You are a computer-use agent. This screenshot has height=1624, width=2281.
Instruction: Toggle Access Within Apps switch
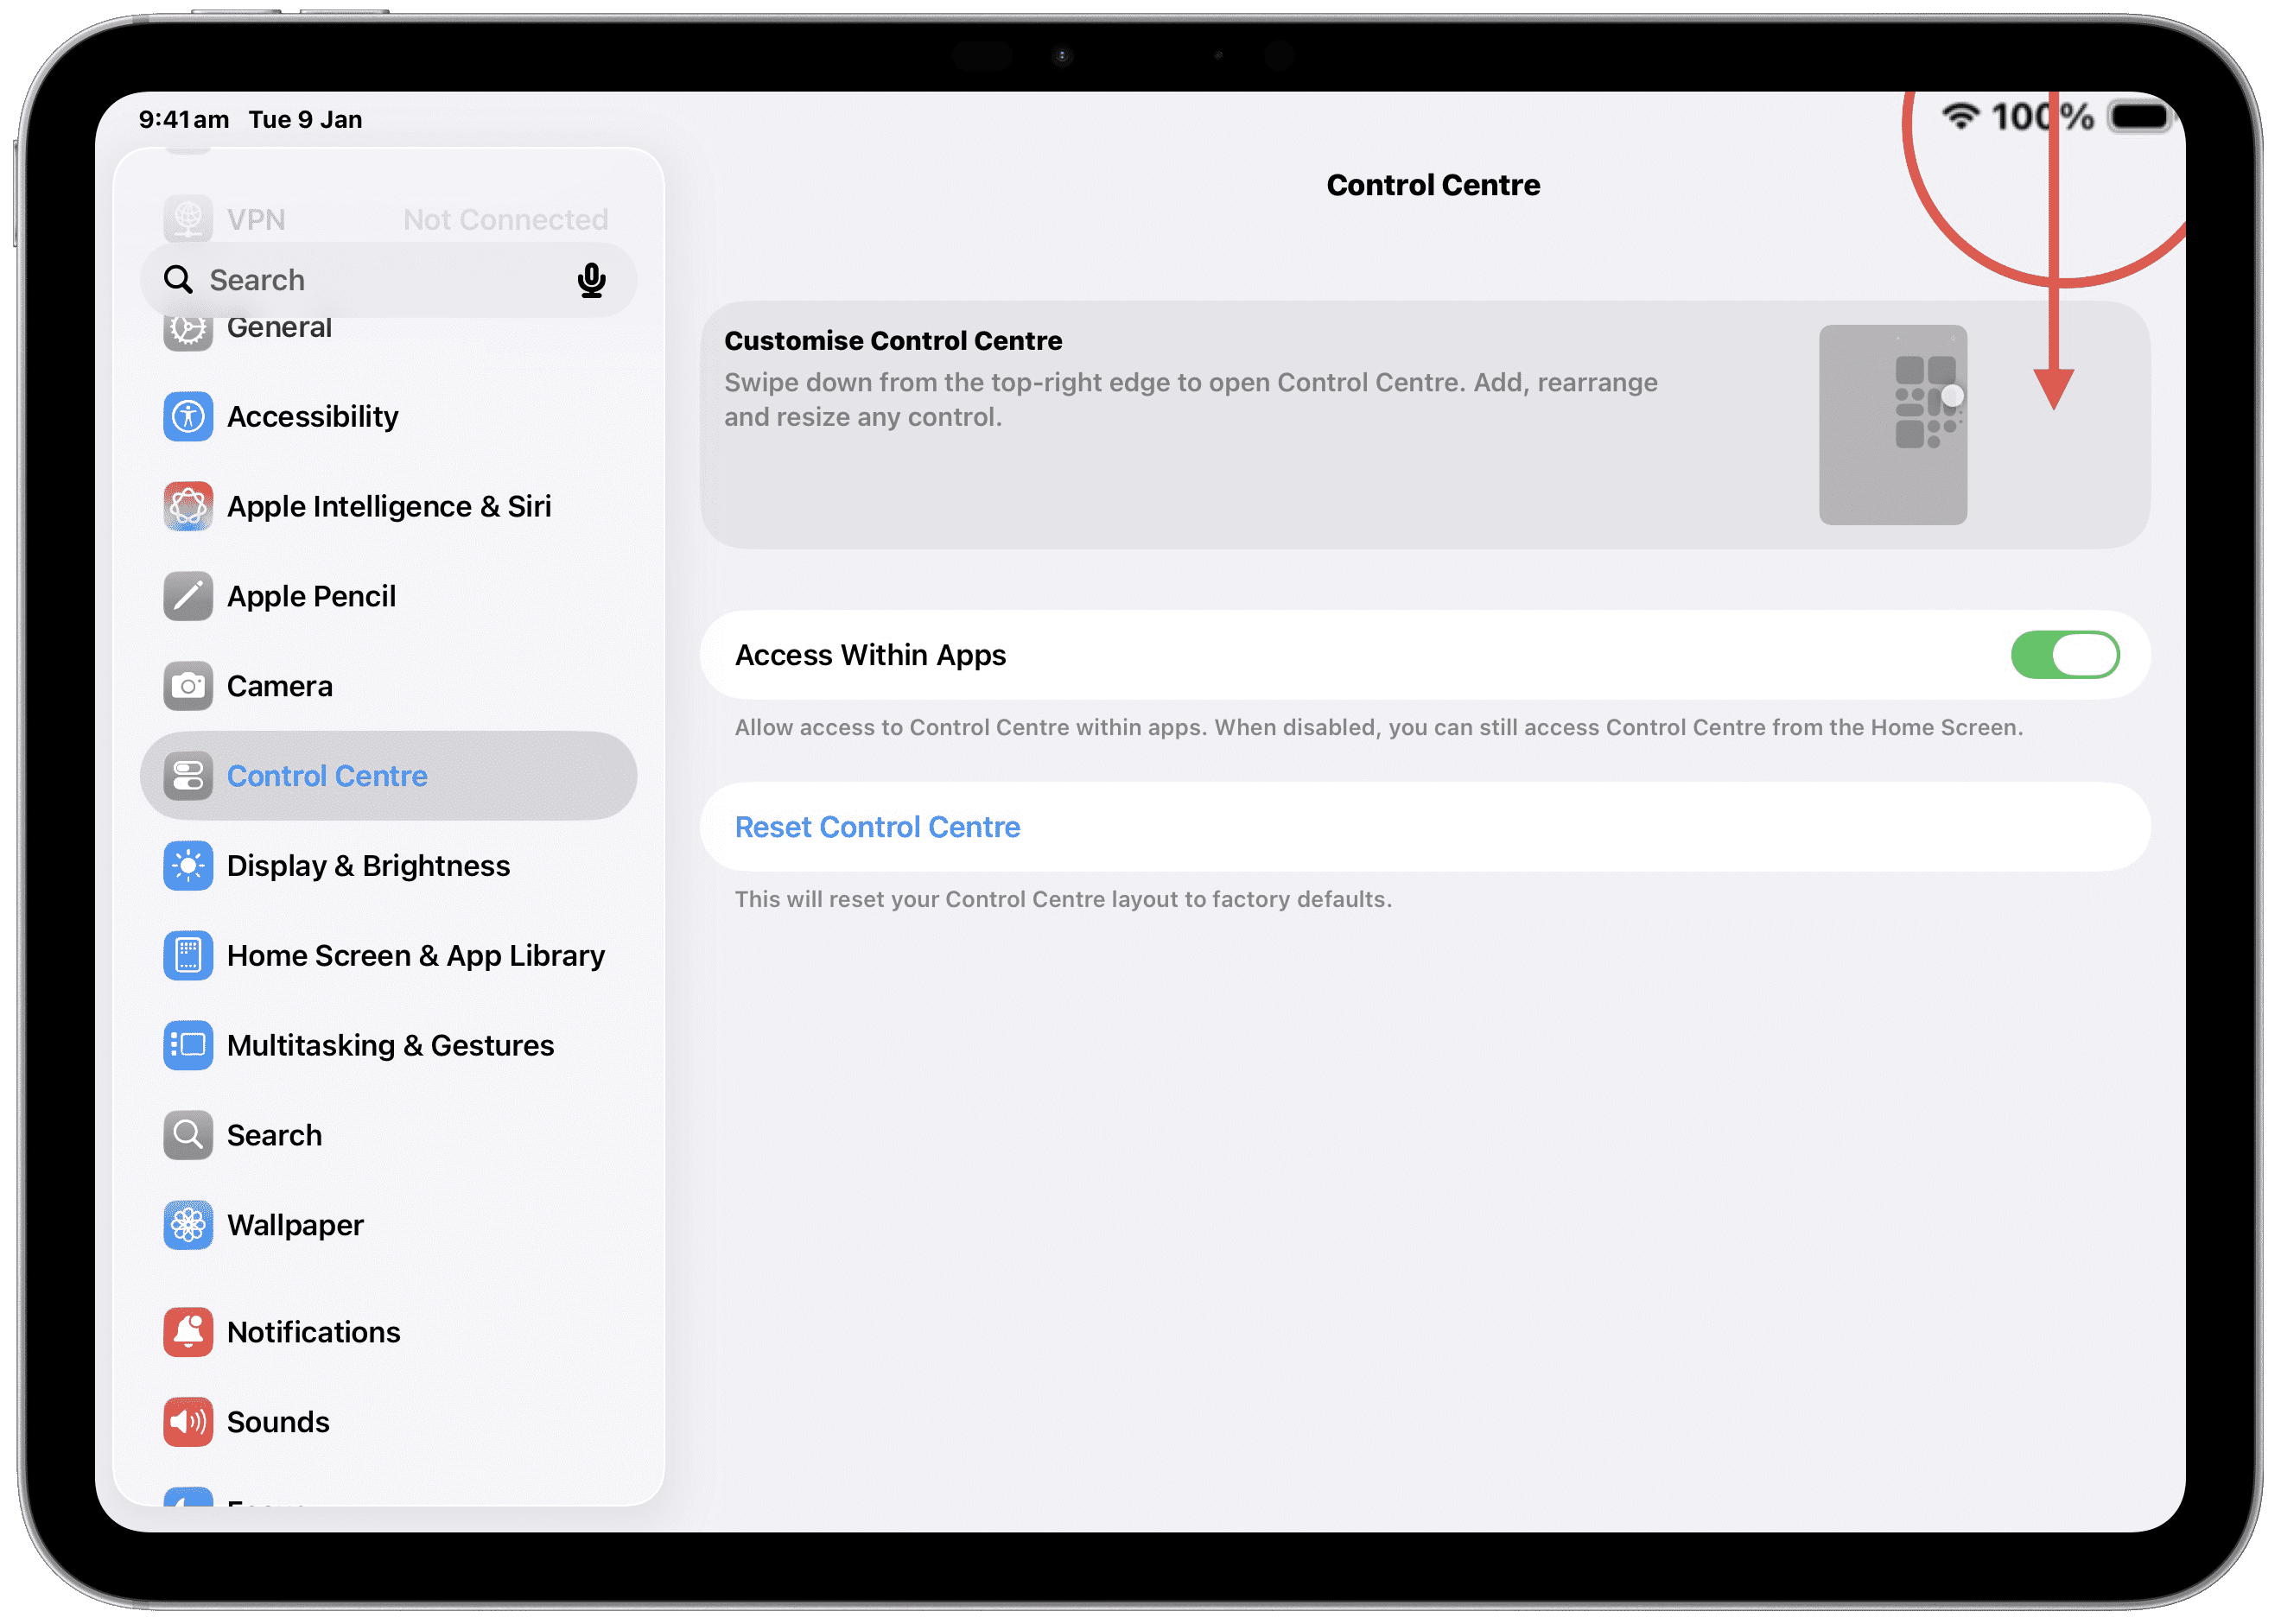pyautogui.click(x=2064, y=655)
